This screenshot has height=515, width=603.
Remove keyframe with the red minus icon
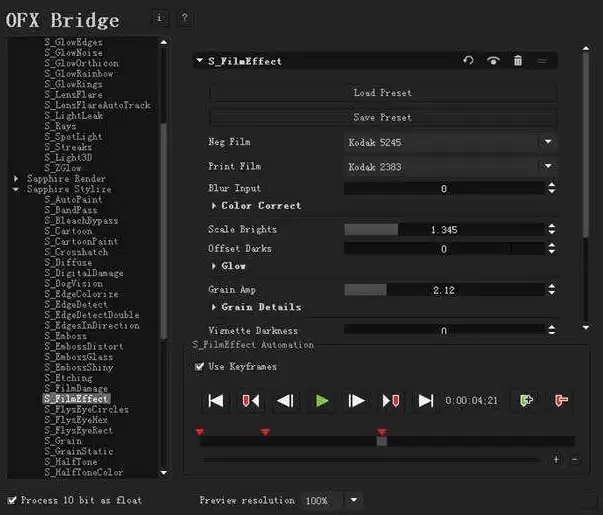pos(561,401)
